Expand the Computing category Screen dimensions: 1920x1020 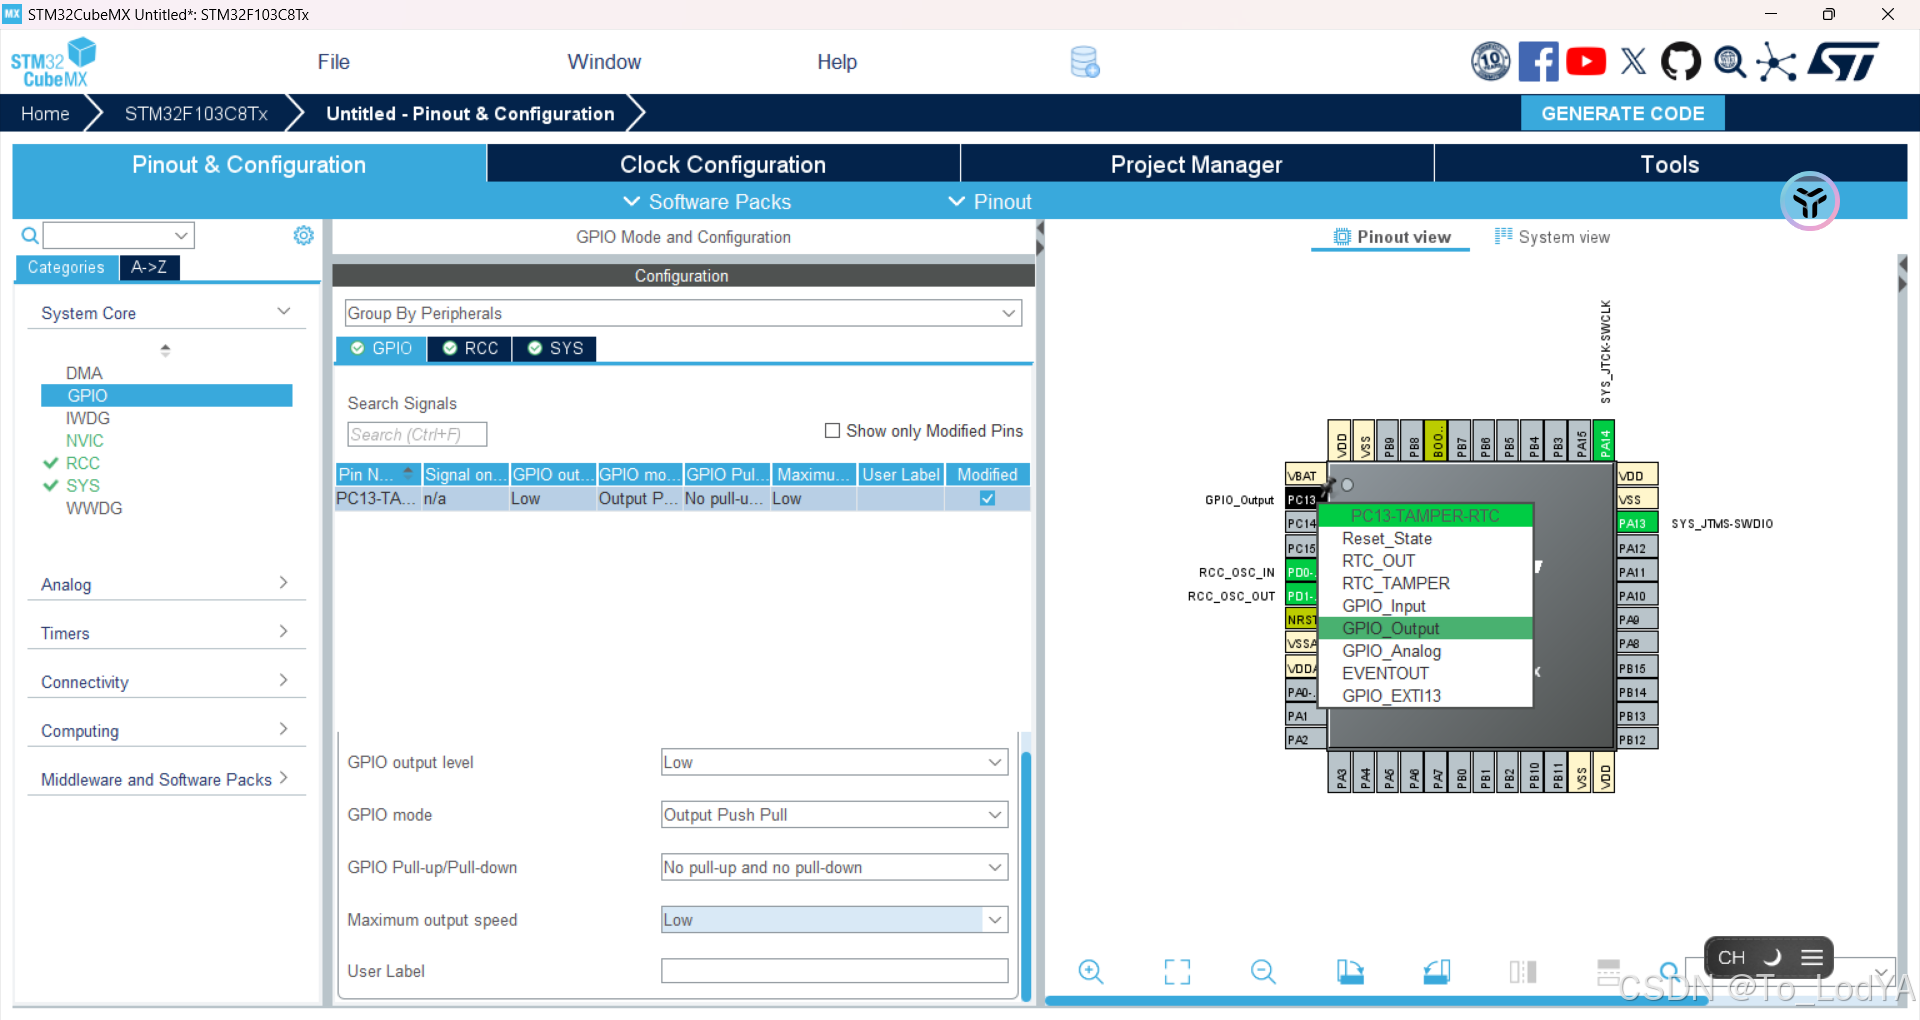(x=165, y=731)
